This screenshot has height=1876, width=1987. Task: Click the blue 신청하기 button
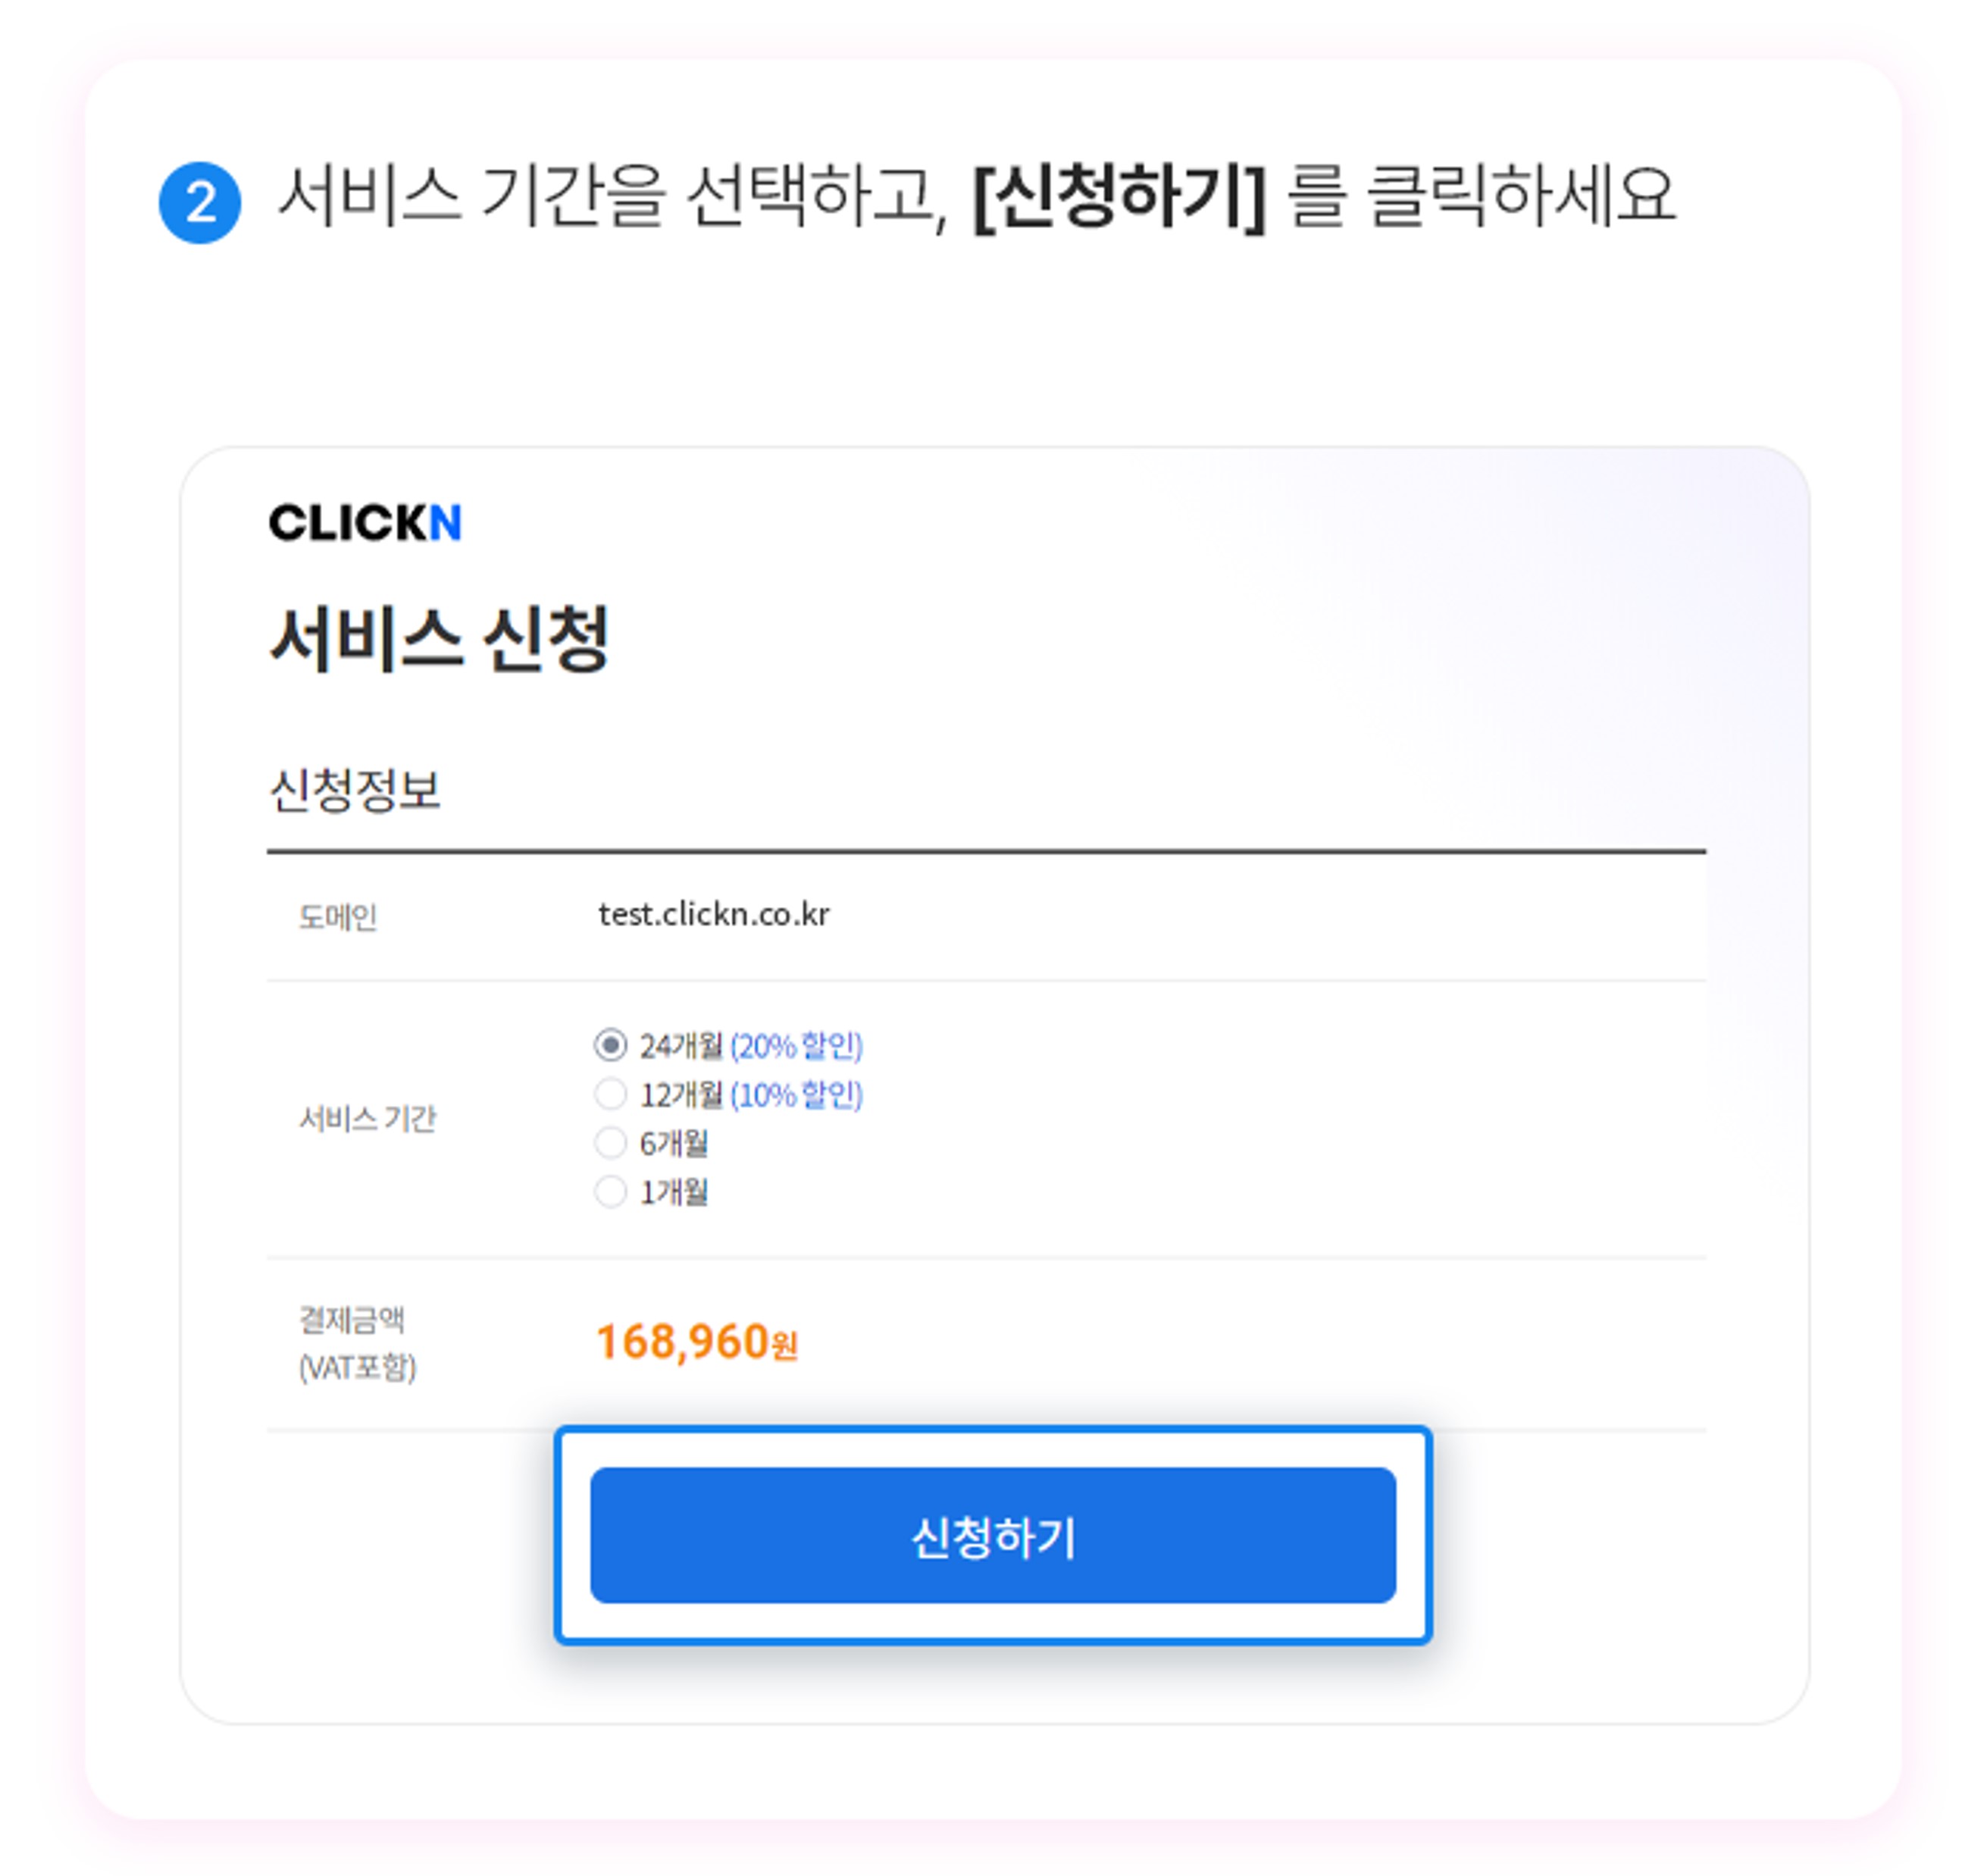pos(993,1536)
